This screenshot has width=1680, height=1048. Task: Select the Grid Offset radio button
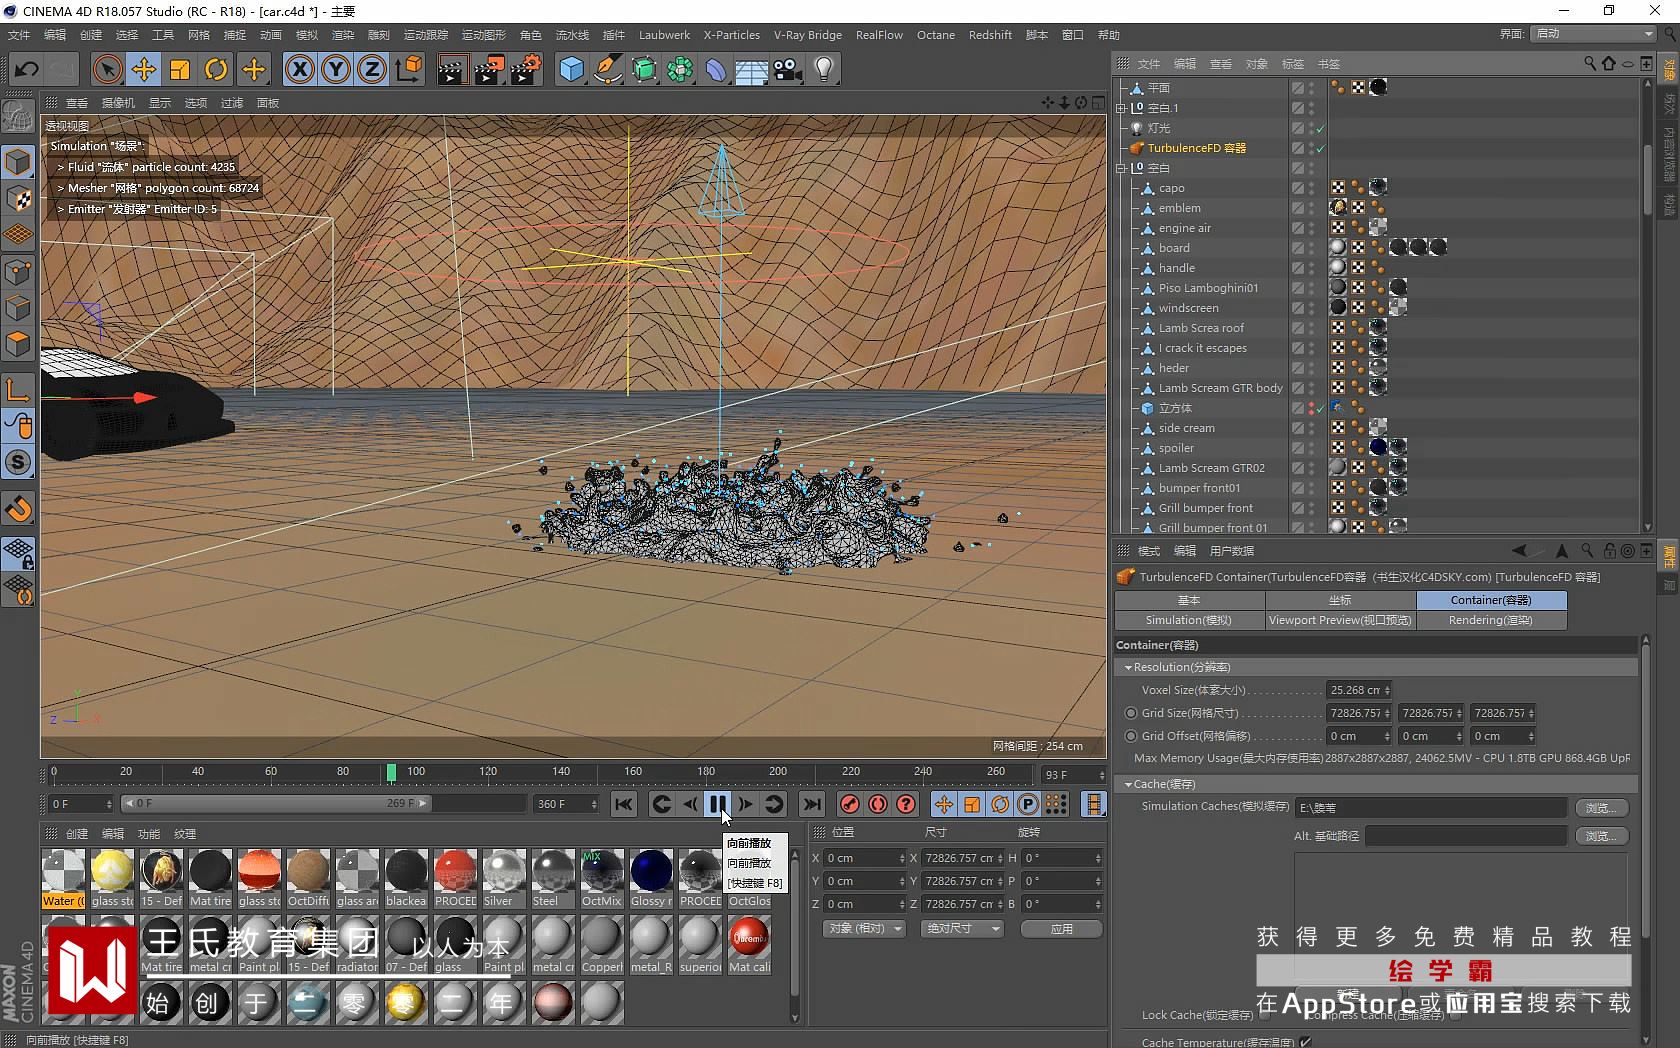[x=1131, y=736]
